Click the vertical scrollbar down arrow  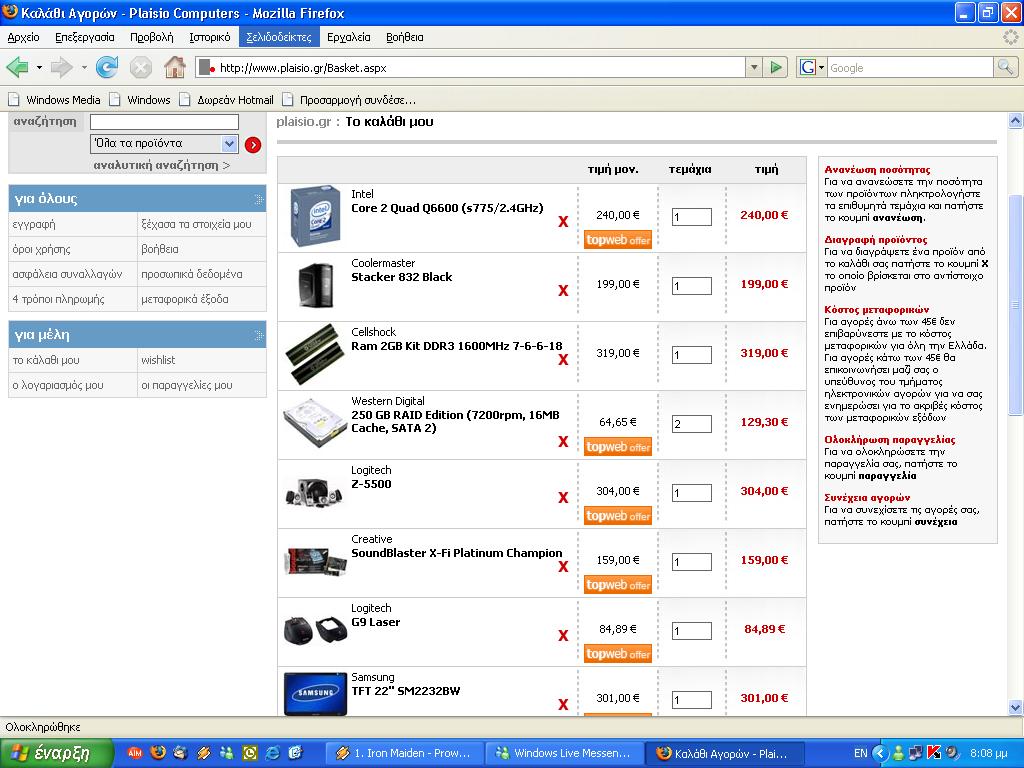coord(1015,707)
